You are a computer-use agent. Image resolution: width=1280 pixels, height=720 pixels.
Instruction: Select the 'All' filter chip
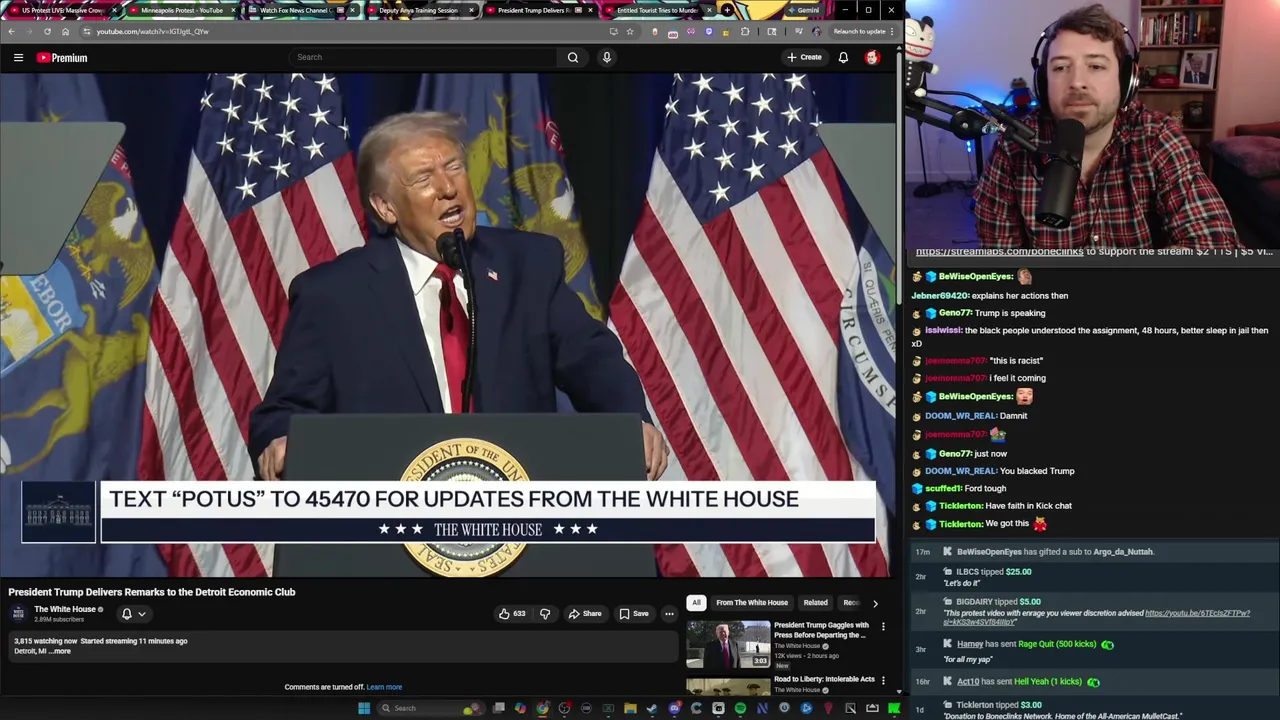(x=696, y=603)
